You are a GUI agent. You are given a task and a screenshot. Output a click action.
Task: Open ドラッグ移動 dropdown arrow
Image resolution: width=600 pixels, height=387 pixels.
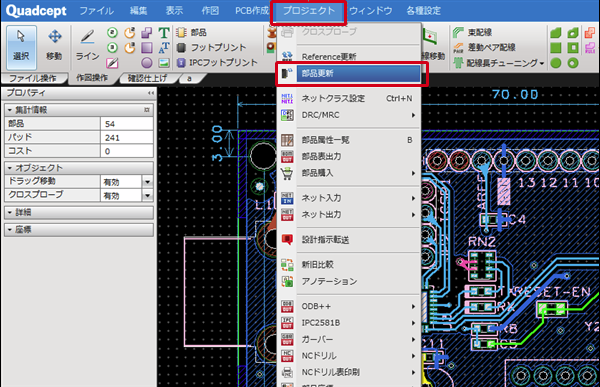[x=147, y=182]
